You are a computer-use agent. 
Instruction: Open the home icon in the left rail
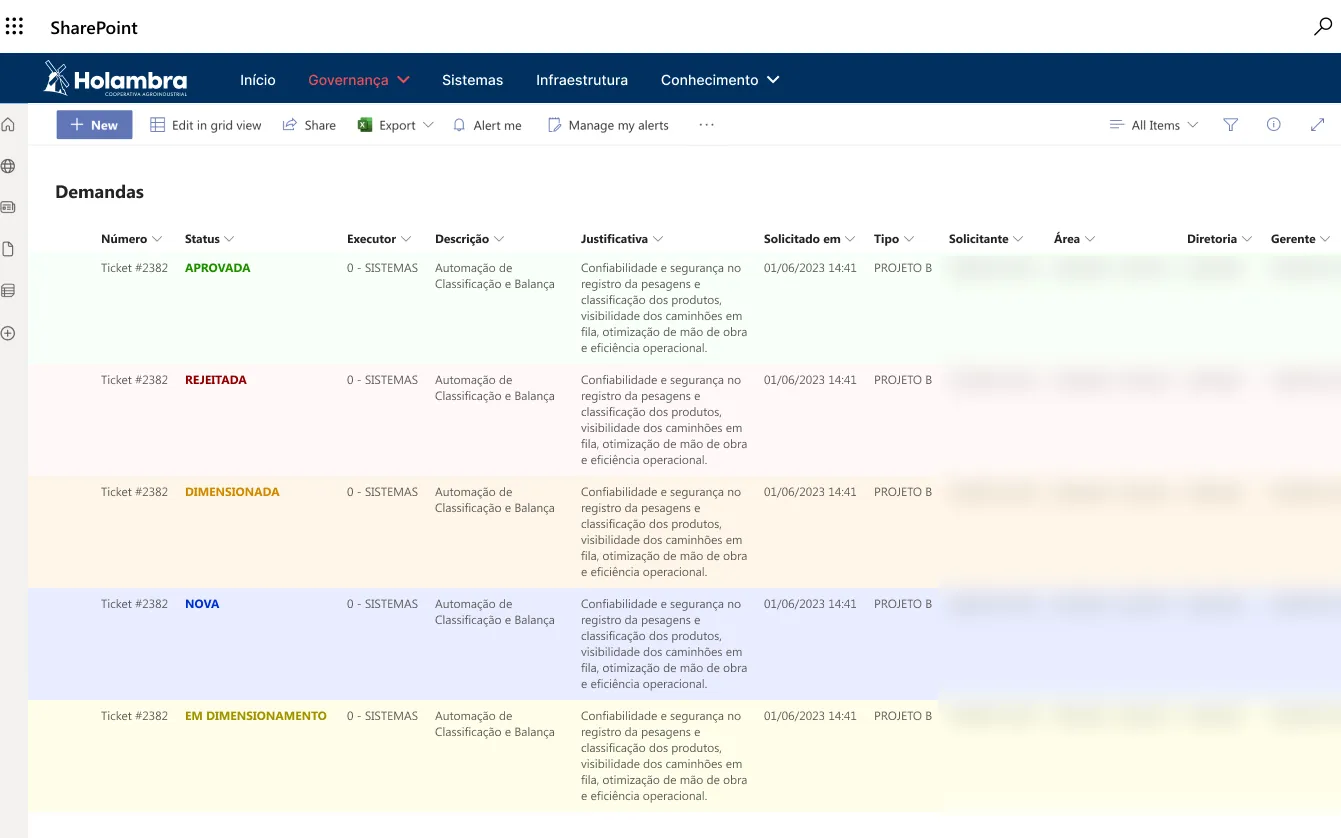point(8,125)
